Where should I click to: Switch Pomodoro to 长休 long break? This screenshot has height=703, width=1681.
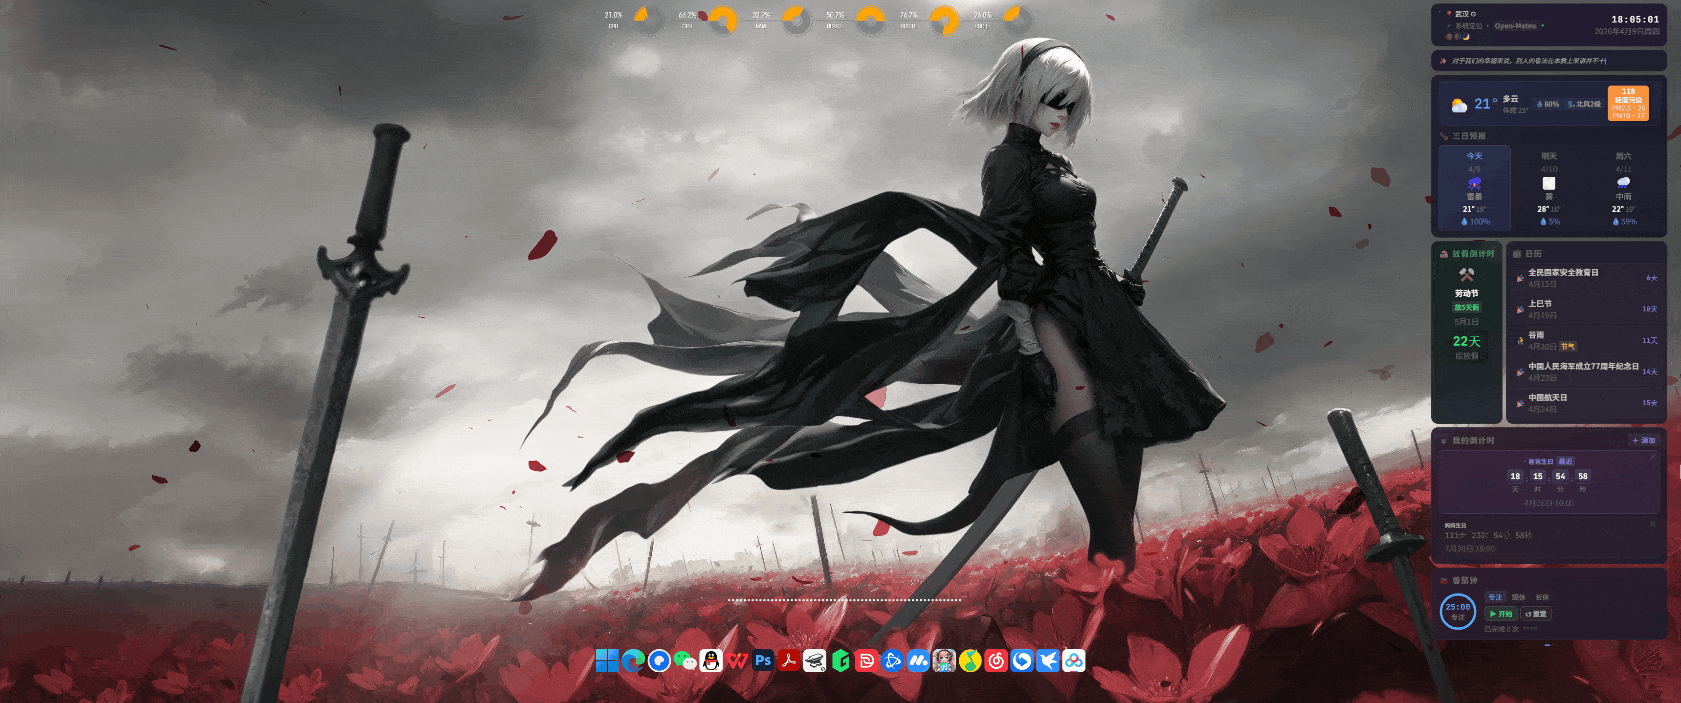pyautogui.click(x=1542, y=597)
